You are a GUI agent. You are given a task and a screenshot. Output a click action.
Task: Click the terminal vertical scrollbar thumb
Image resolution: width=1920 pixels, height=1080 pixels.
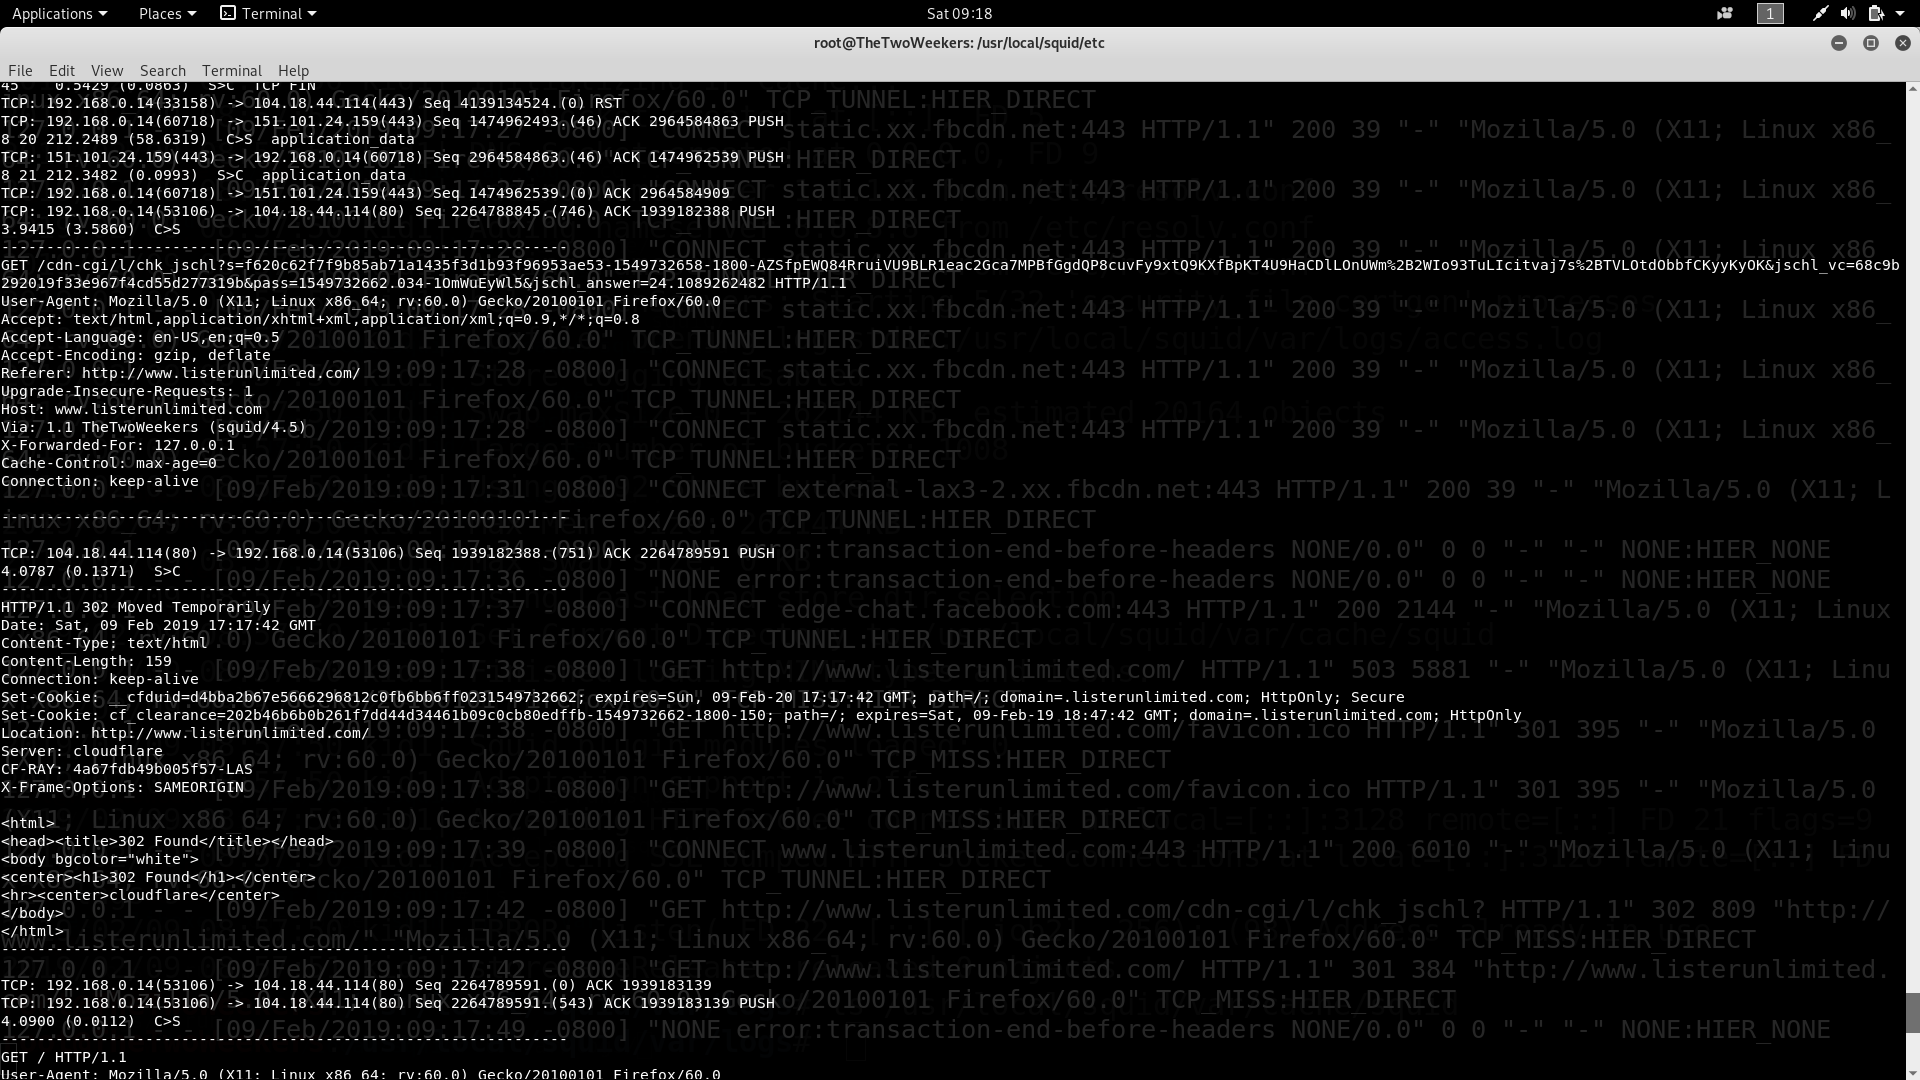pyautogui.click(x=1912, y=1012)
